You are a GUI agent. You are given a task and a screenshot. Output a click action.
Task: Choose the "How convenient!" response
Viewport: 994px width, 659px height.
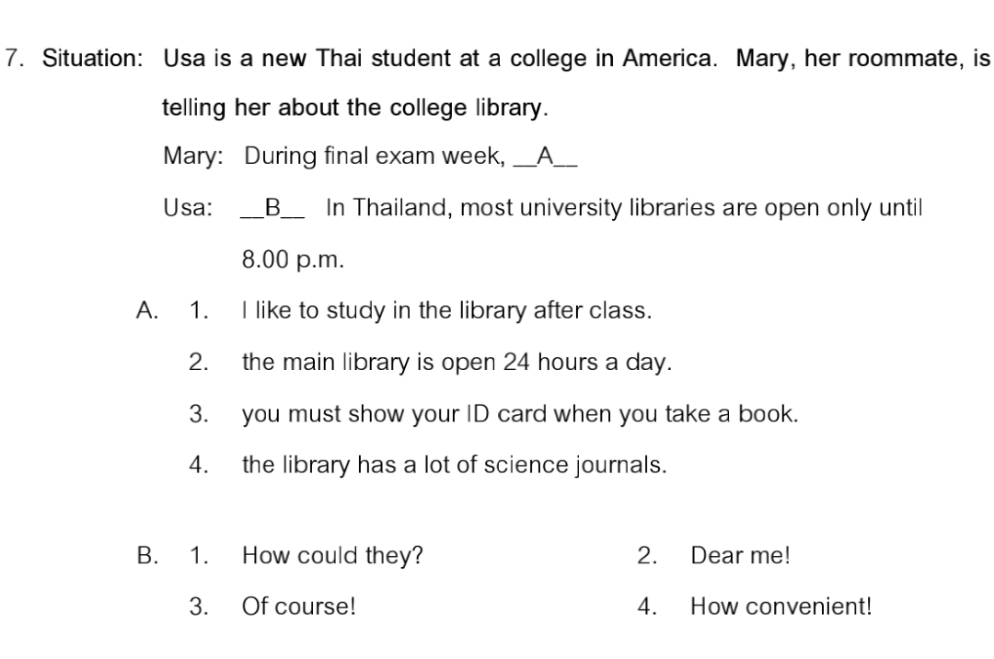(x=781, y=606)
